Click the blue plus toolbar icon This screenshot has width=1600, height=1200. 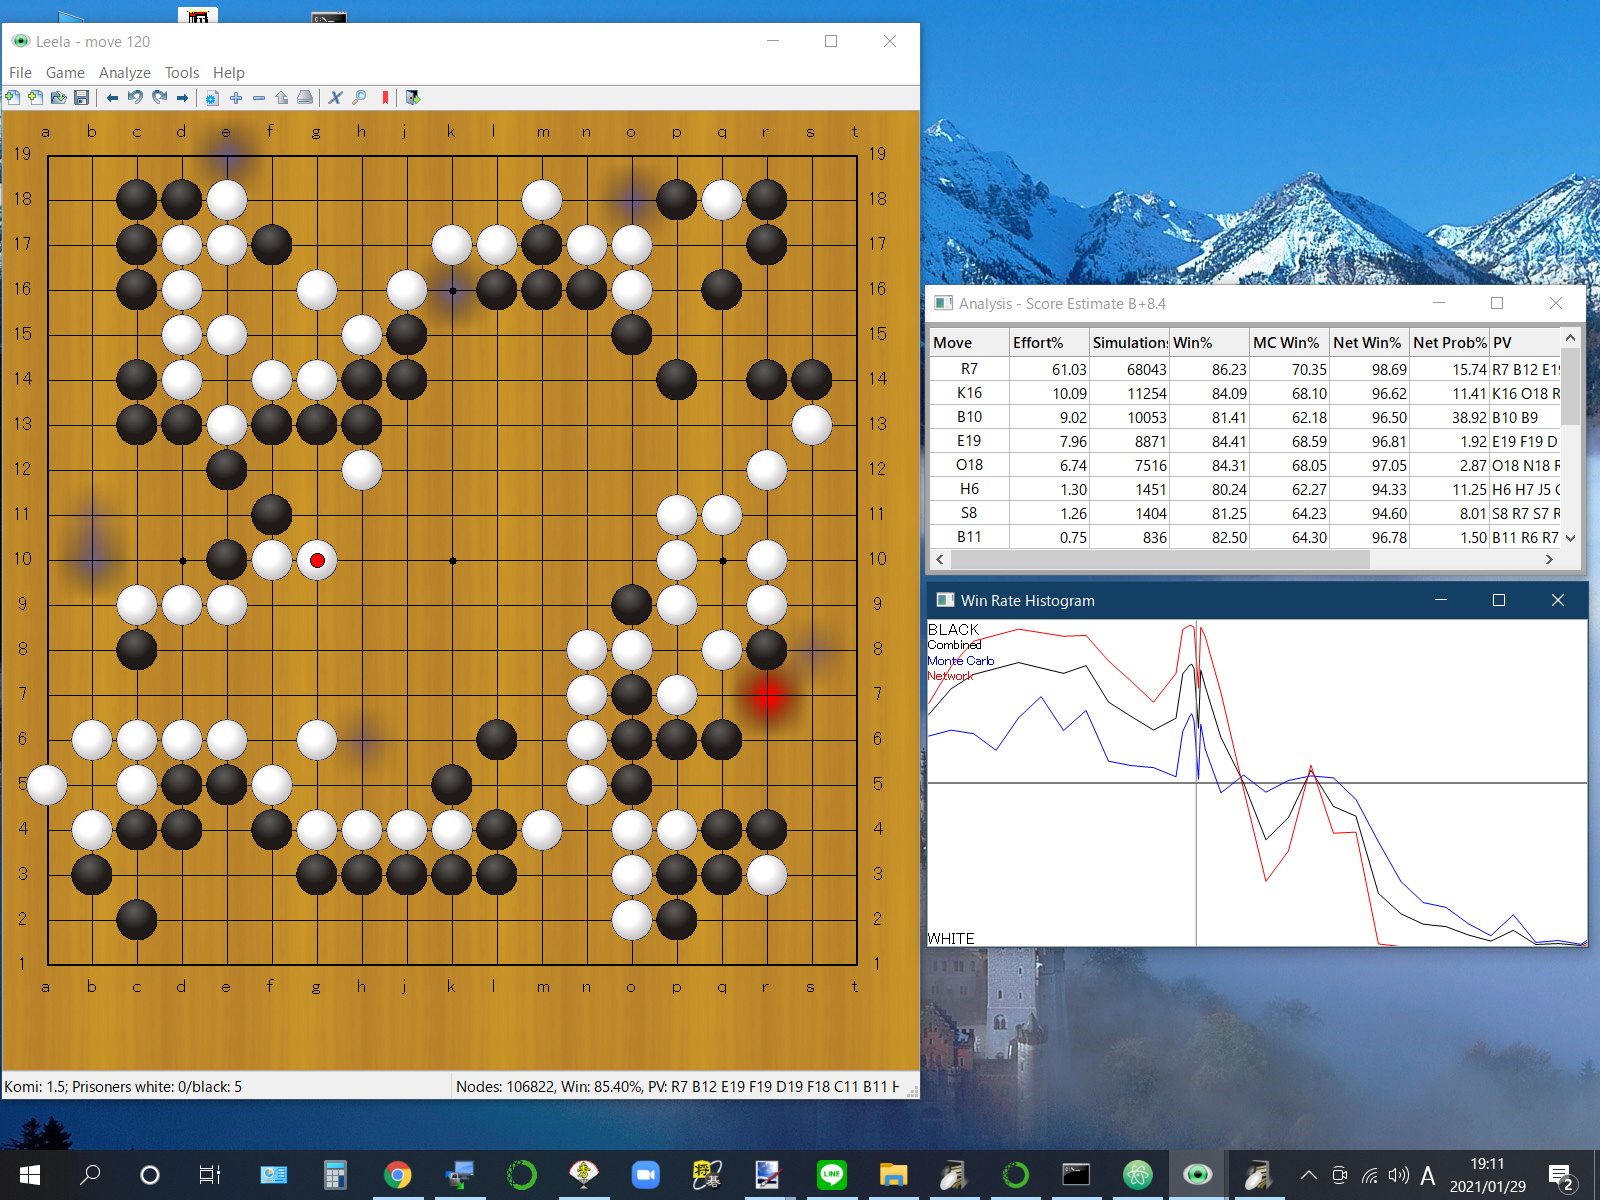pyautogui.click(x=236, y=98)
